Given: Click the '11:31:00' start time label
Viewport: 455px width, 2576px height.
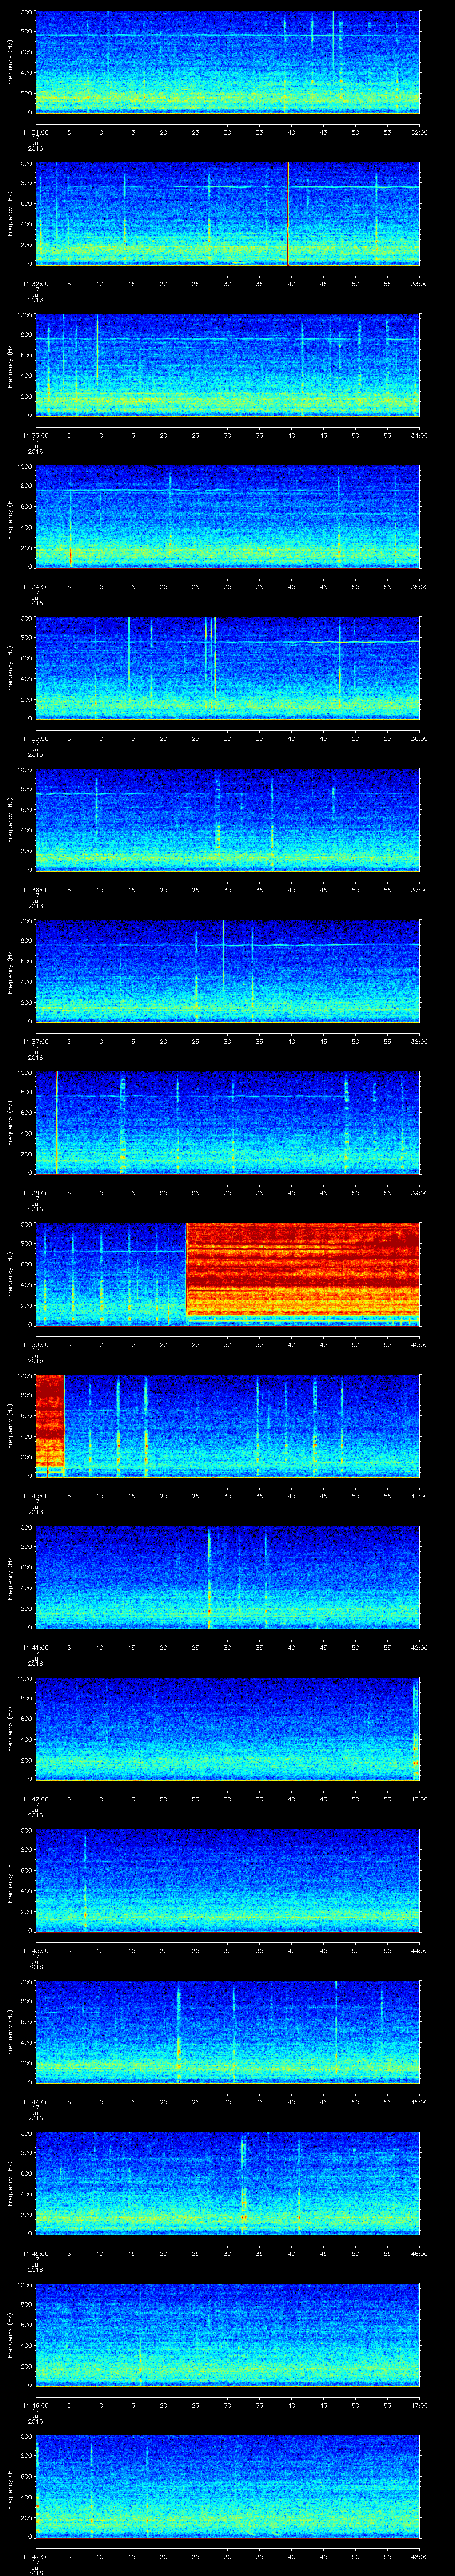Looking at the screenshot, I should click(35, 132).
